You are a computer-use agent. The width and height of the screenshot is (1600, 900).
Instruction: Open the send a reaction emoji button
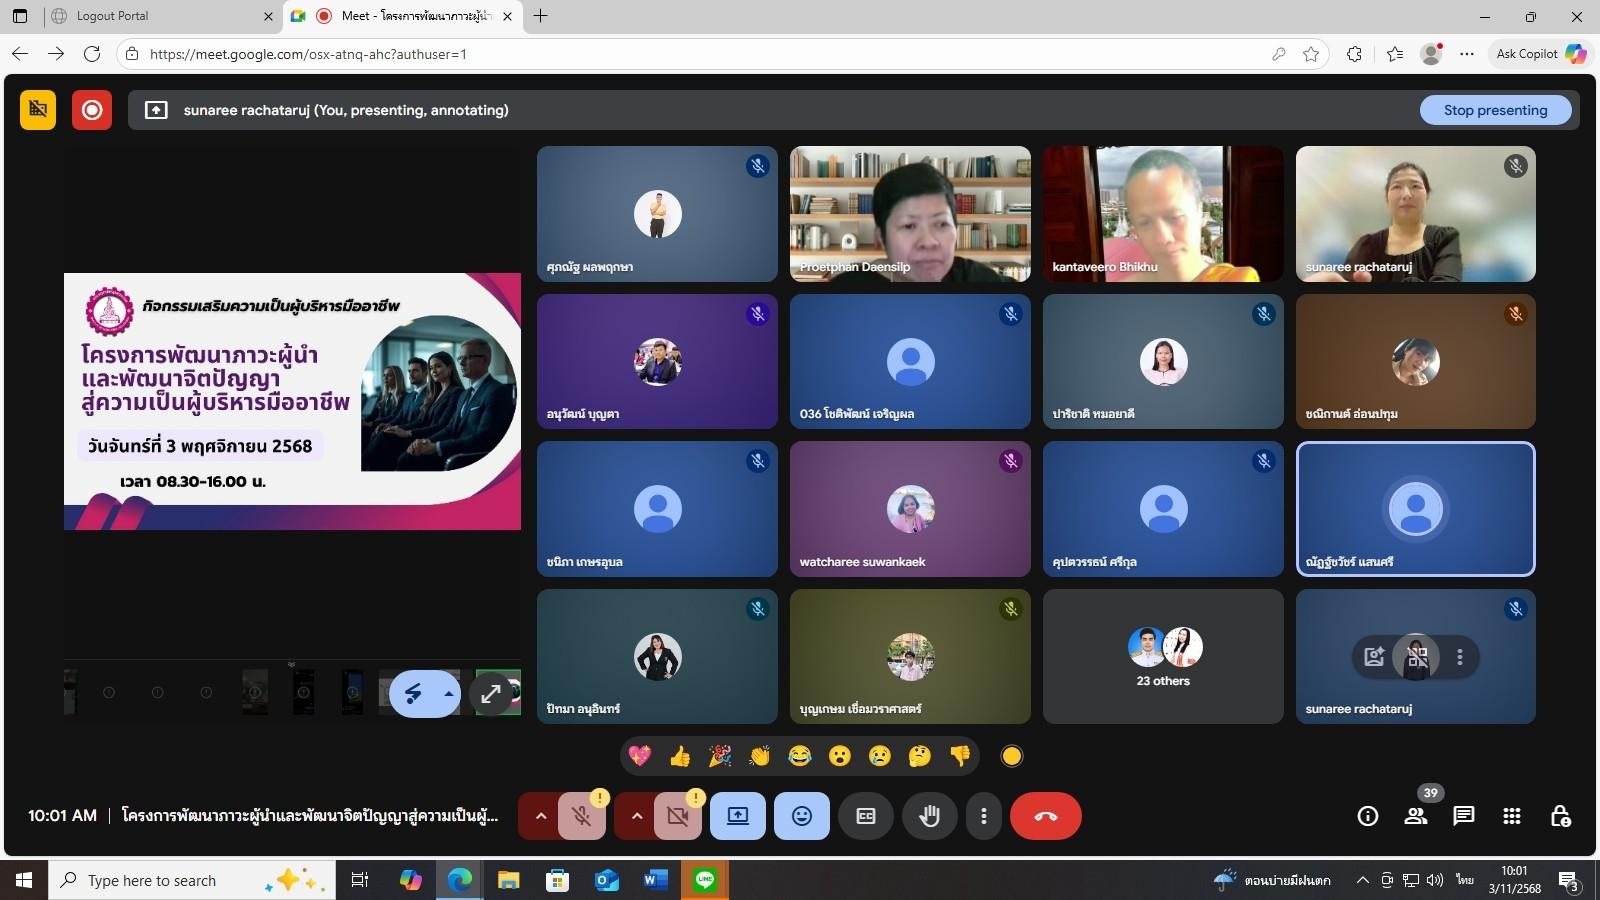pyautogui.click(x=802, y=816)
